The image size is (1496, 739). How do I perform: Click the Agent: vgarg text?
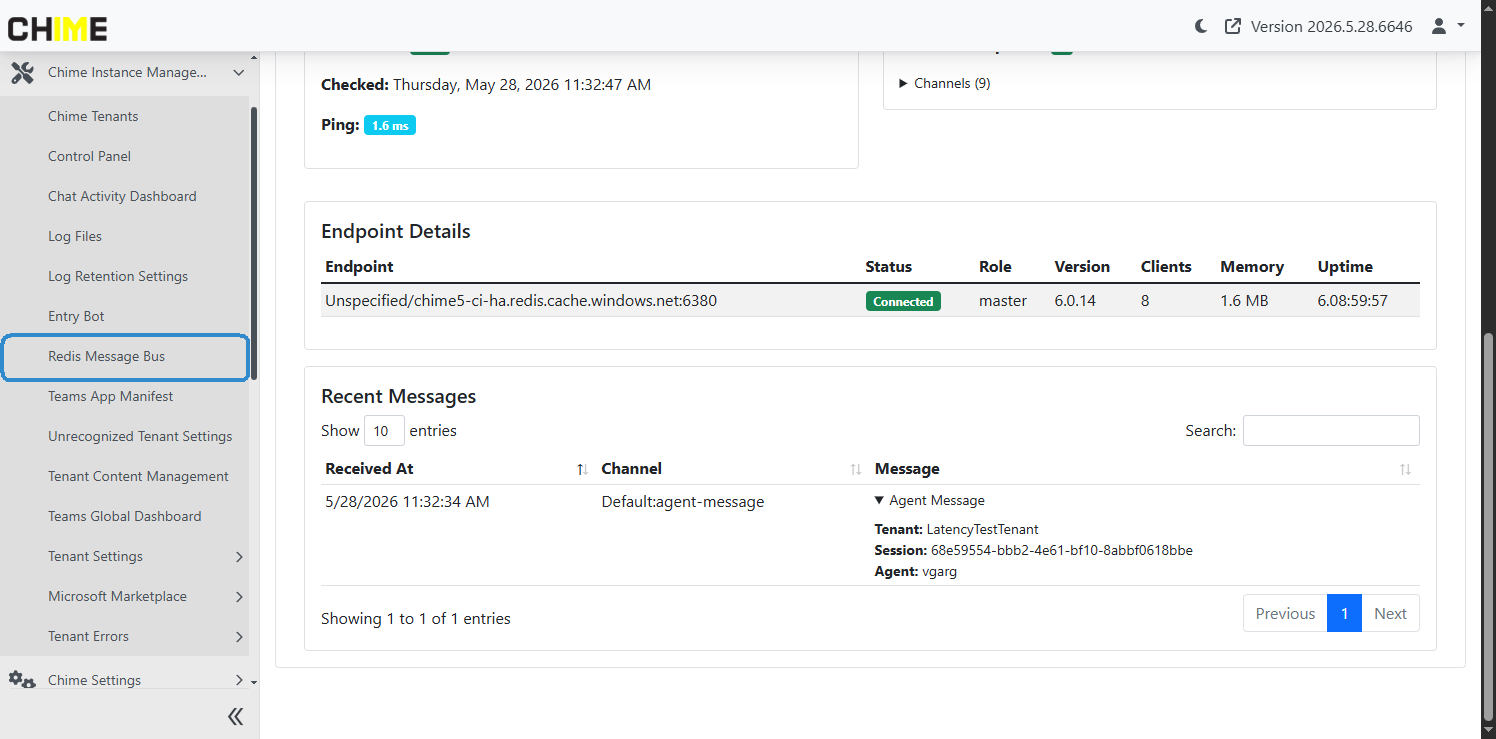click(x=916, y=571)
